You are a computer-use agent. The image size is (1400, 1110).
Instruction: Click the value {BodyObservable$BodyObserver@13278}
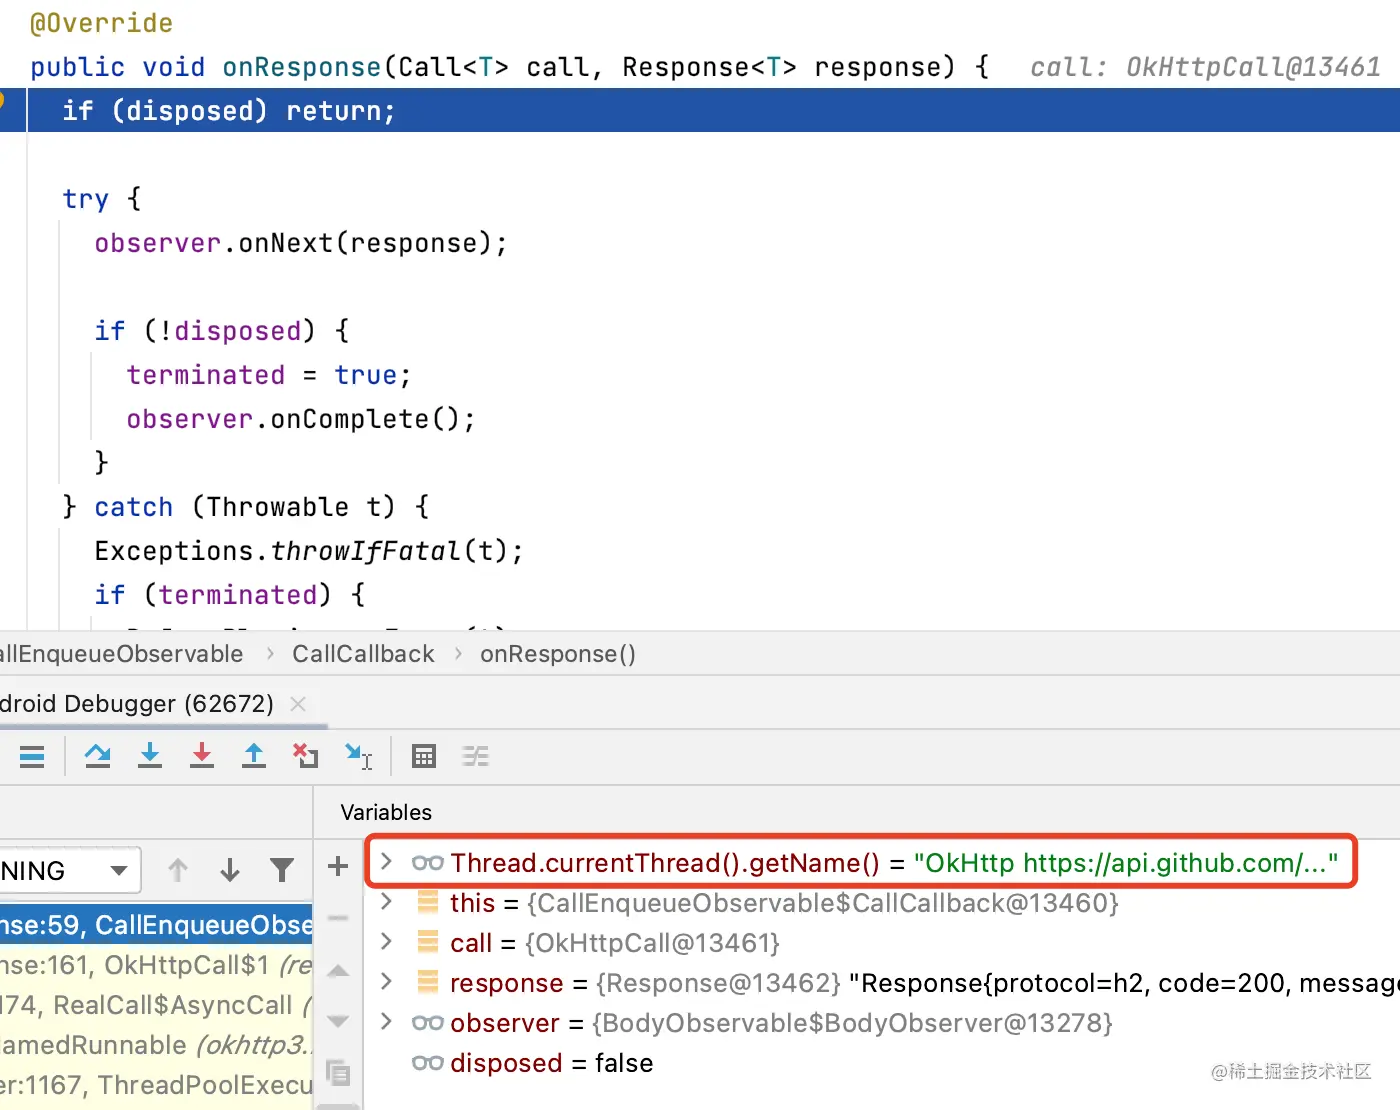[852, 1023]
